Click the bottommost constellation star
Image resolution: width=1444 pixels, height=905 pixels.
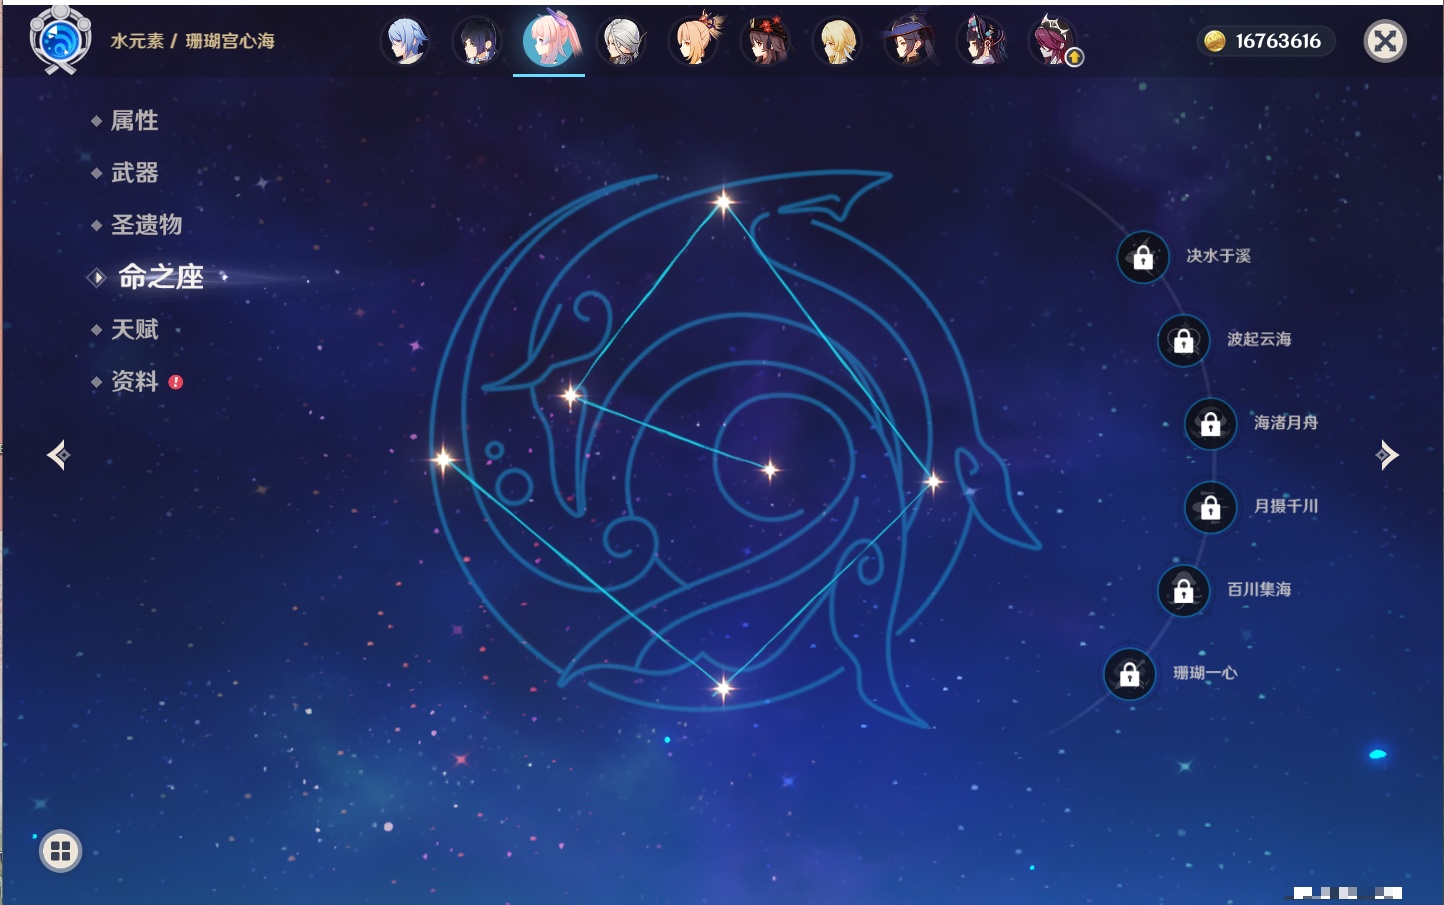click(723, 687)
